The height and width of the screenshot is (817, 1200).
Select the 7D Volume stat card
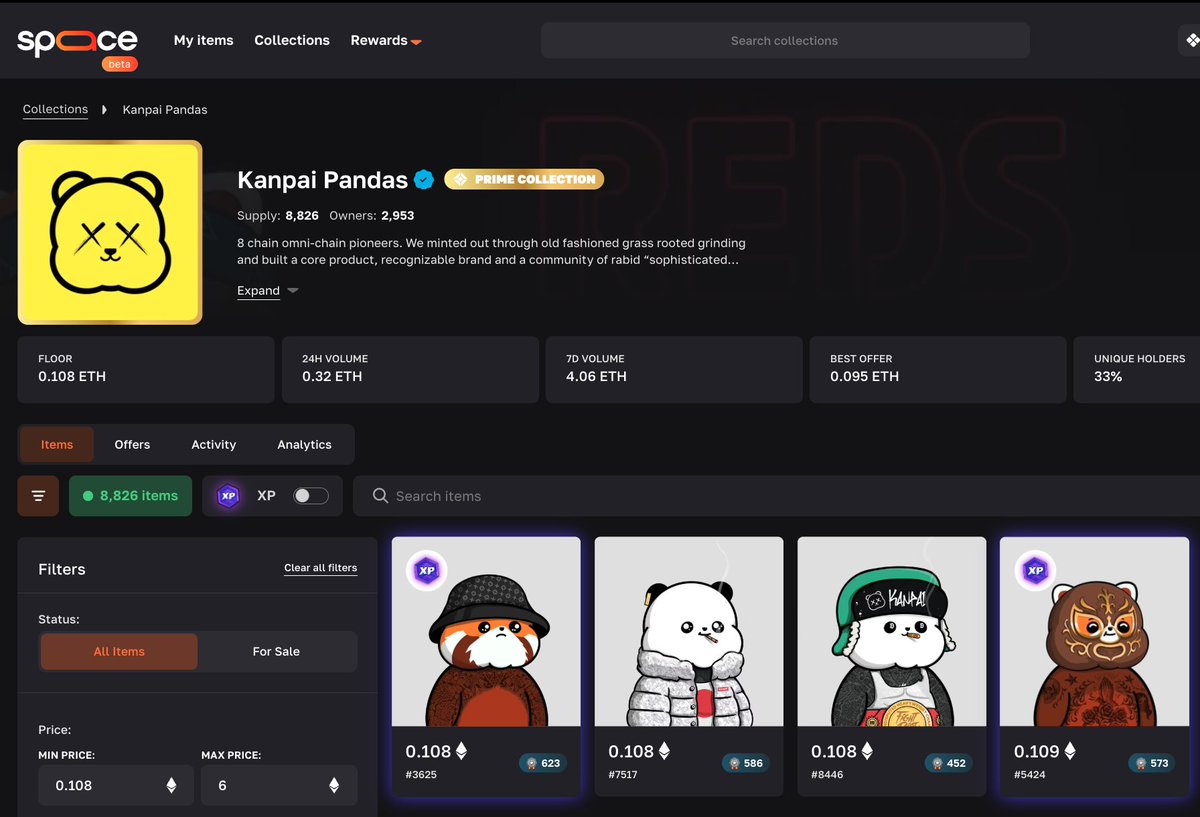click(x=674, y=369)
